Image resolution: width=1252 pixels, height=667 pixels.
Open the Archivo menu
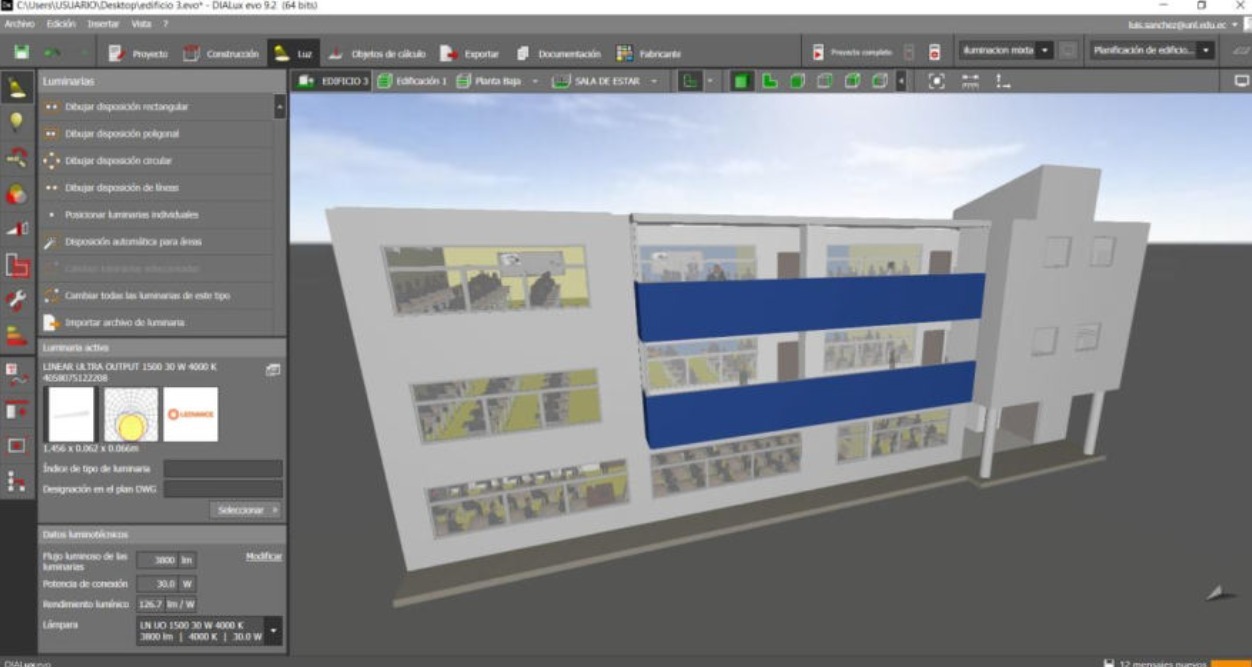point(19,23)
